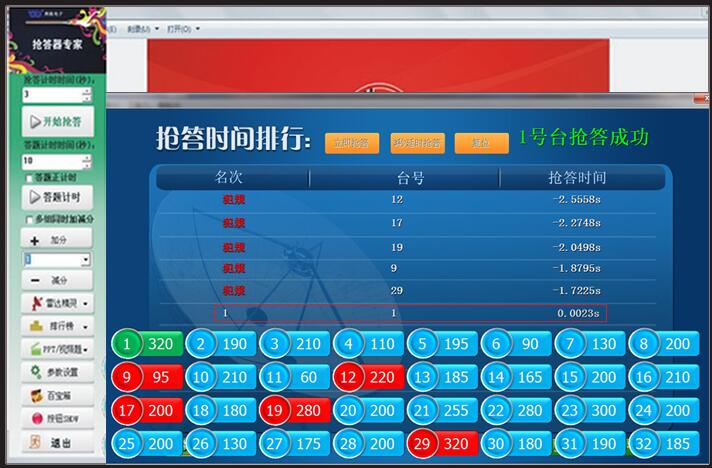Click the orange 复位 reset button

click(x=482, y=143)
